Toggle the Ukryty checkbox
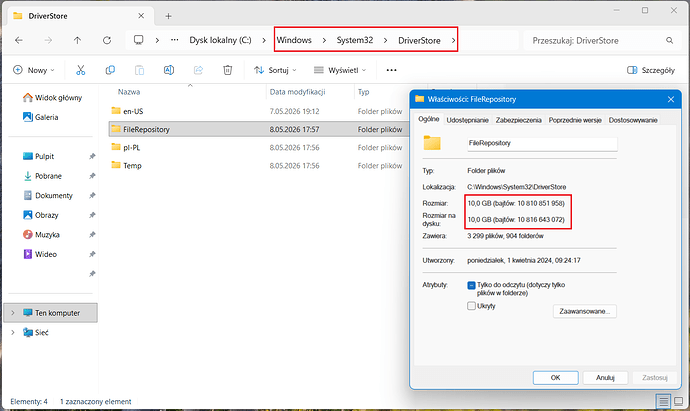Image resolution: width=690 pixels, height=411 pixels. [x=471, y=306]
